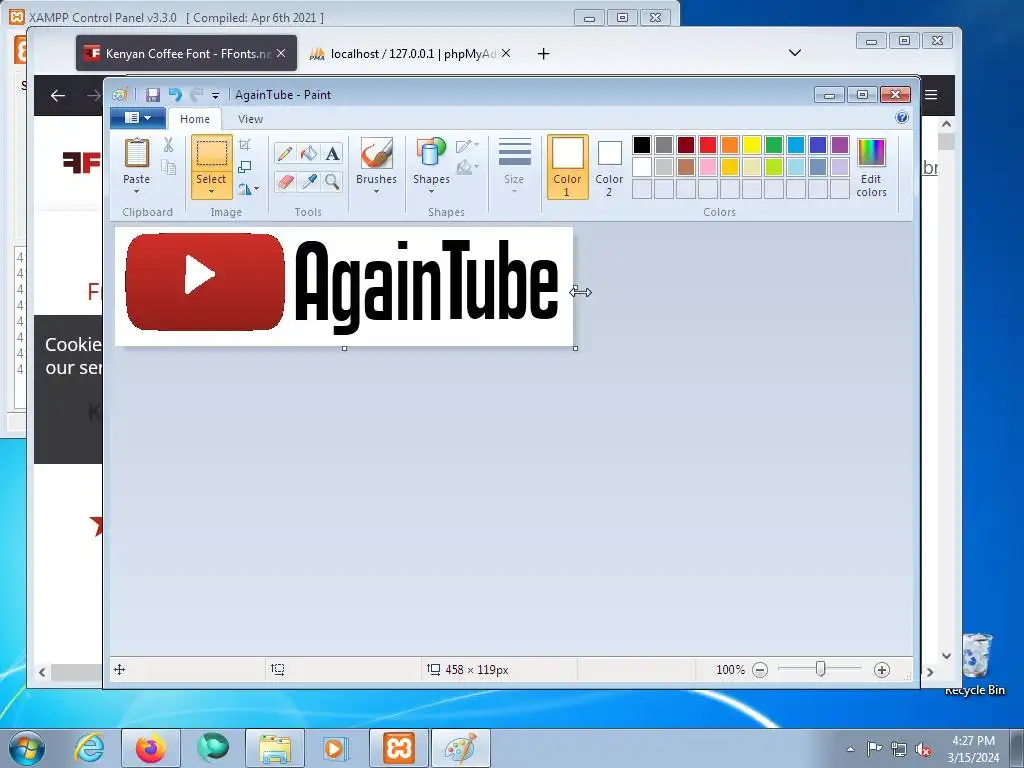
Task: Open Firefox from the taskbar
Action: [x=151, y=748]
